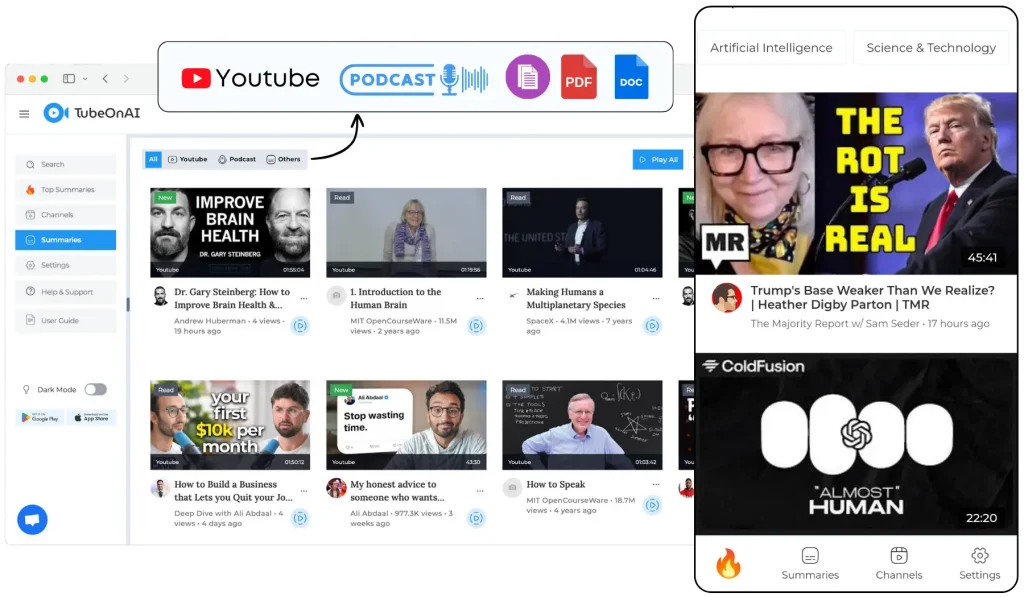Filter summaries by Youtube
Screen dimensions: 1024x597
point(187,159)
